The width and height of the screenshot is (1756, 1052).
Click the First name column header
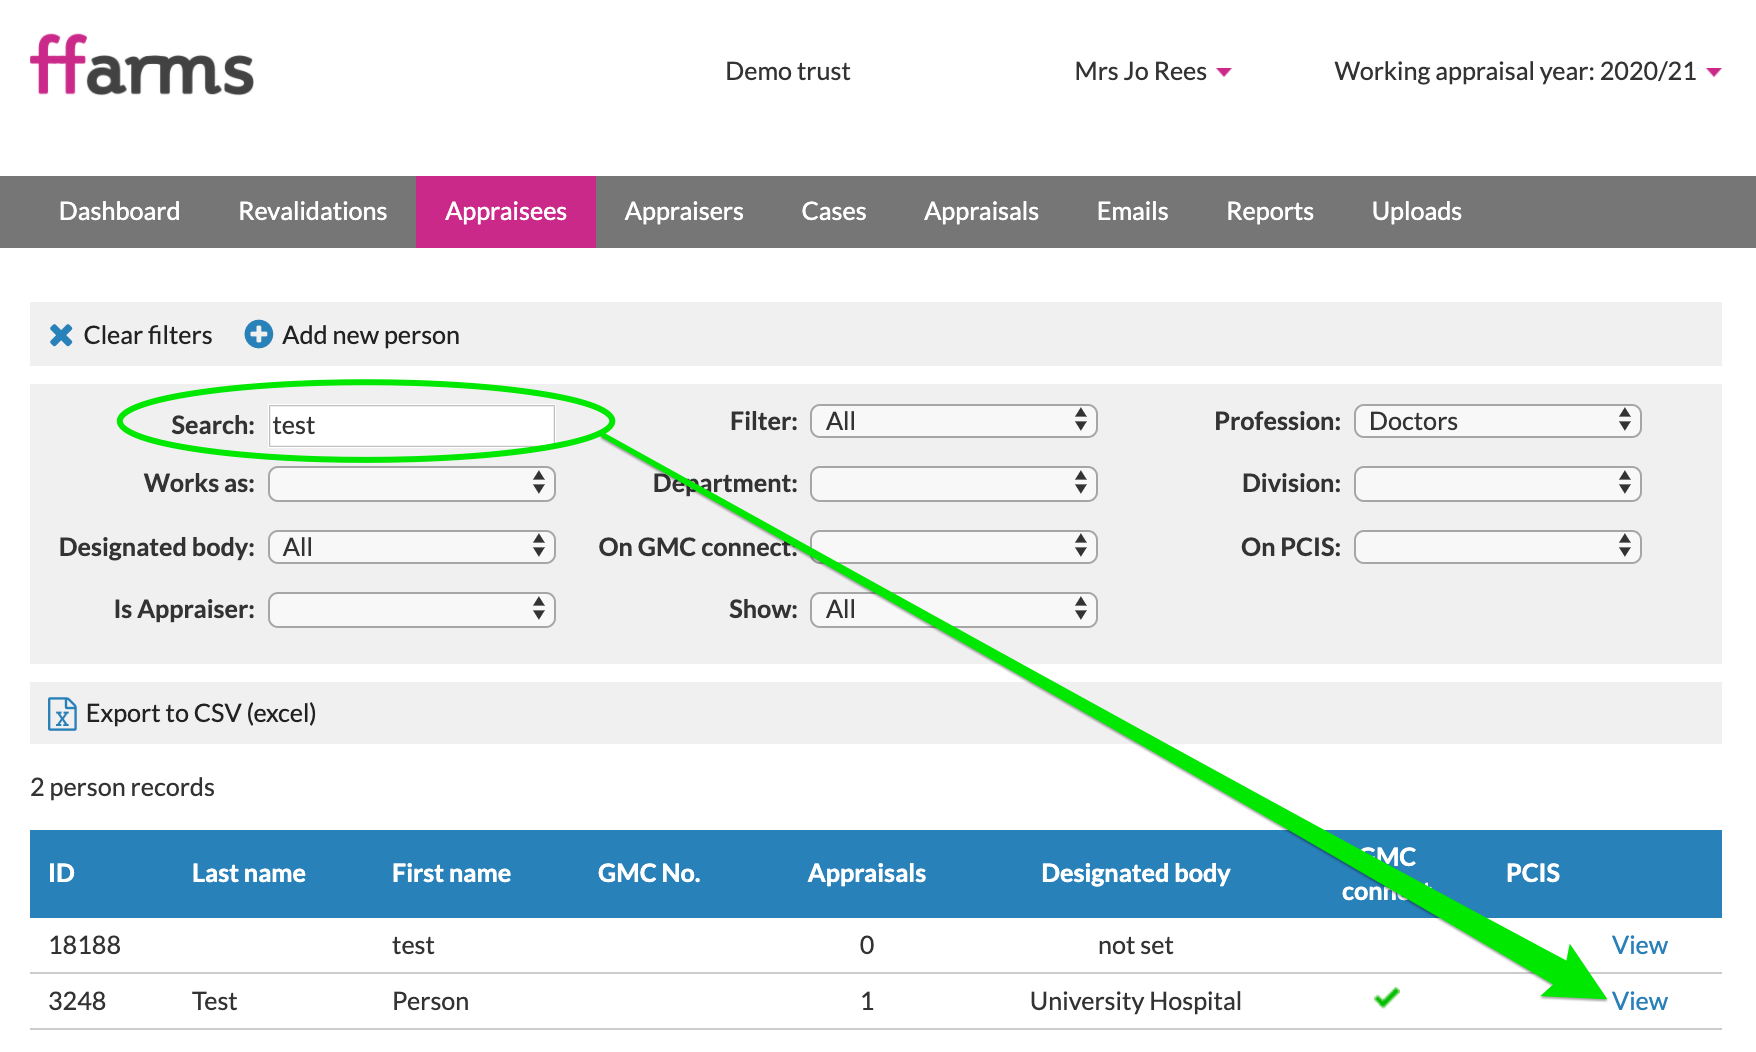pyautogui.click(x=451, y=873)
